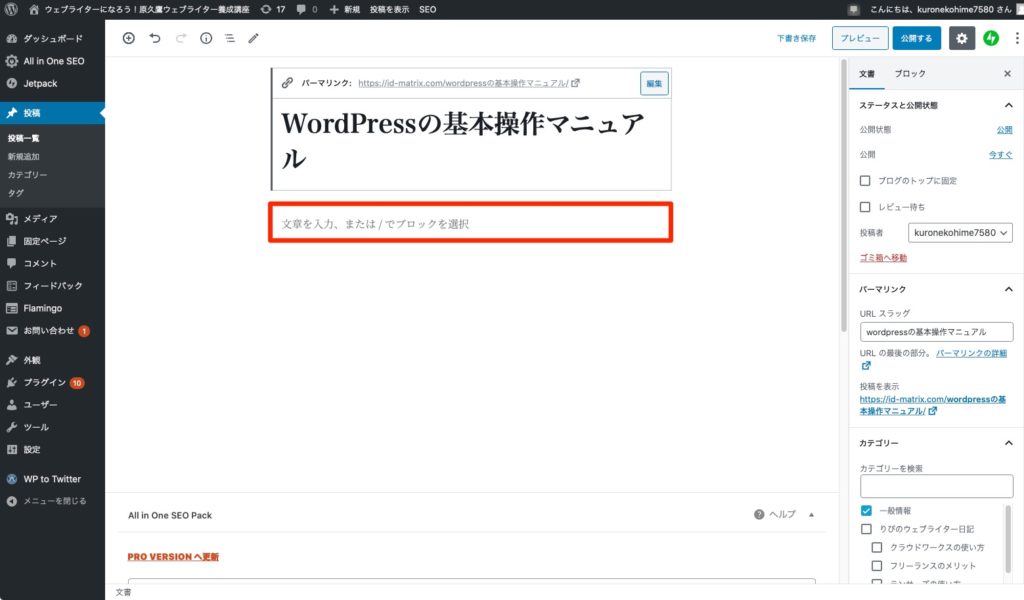Click 下書き保存 save draft
Screen dimensions: 1024x600
[796, 39]
